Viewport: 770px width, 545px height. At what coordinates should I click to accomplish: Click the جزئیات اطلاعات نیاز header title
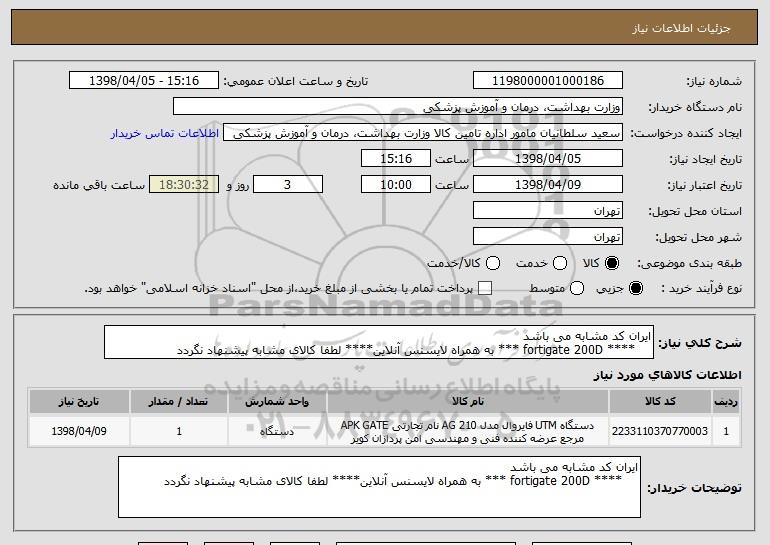[x=681, y=28]
